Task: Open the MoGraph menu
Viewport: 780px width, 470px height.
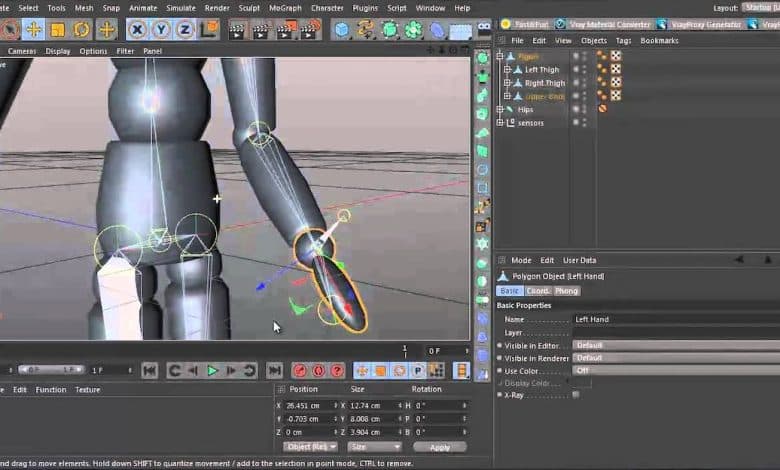Action: tap(285, 8)
